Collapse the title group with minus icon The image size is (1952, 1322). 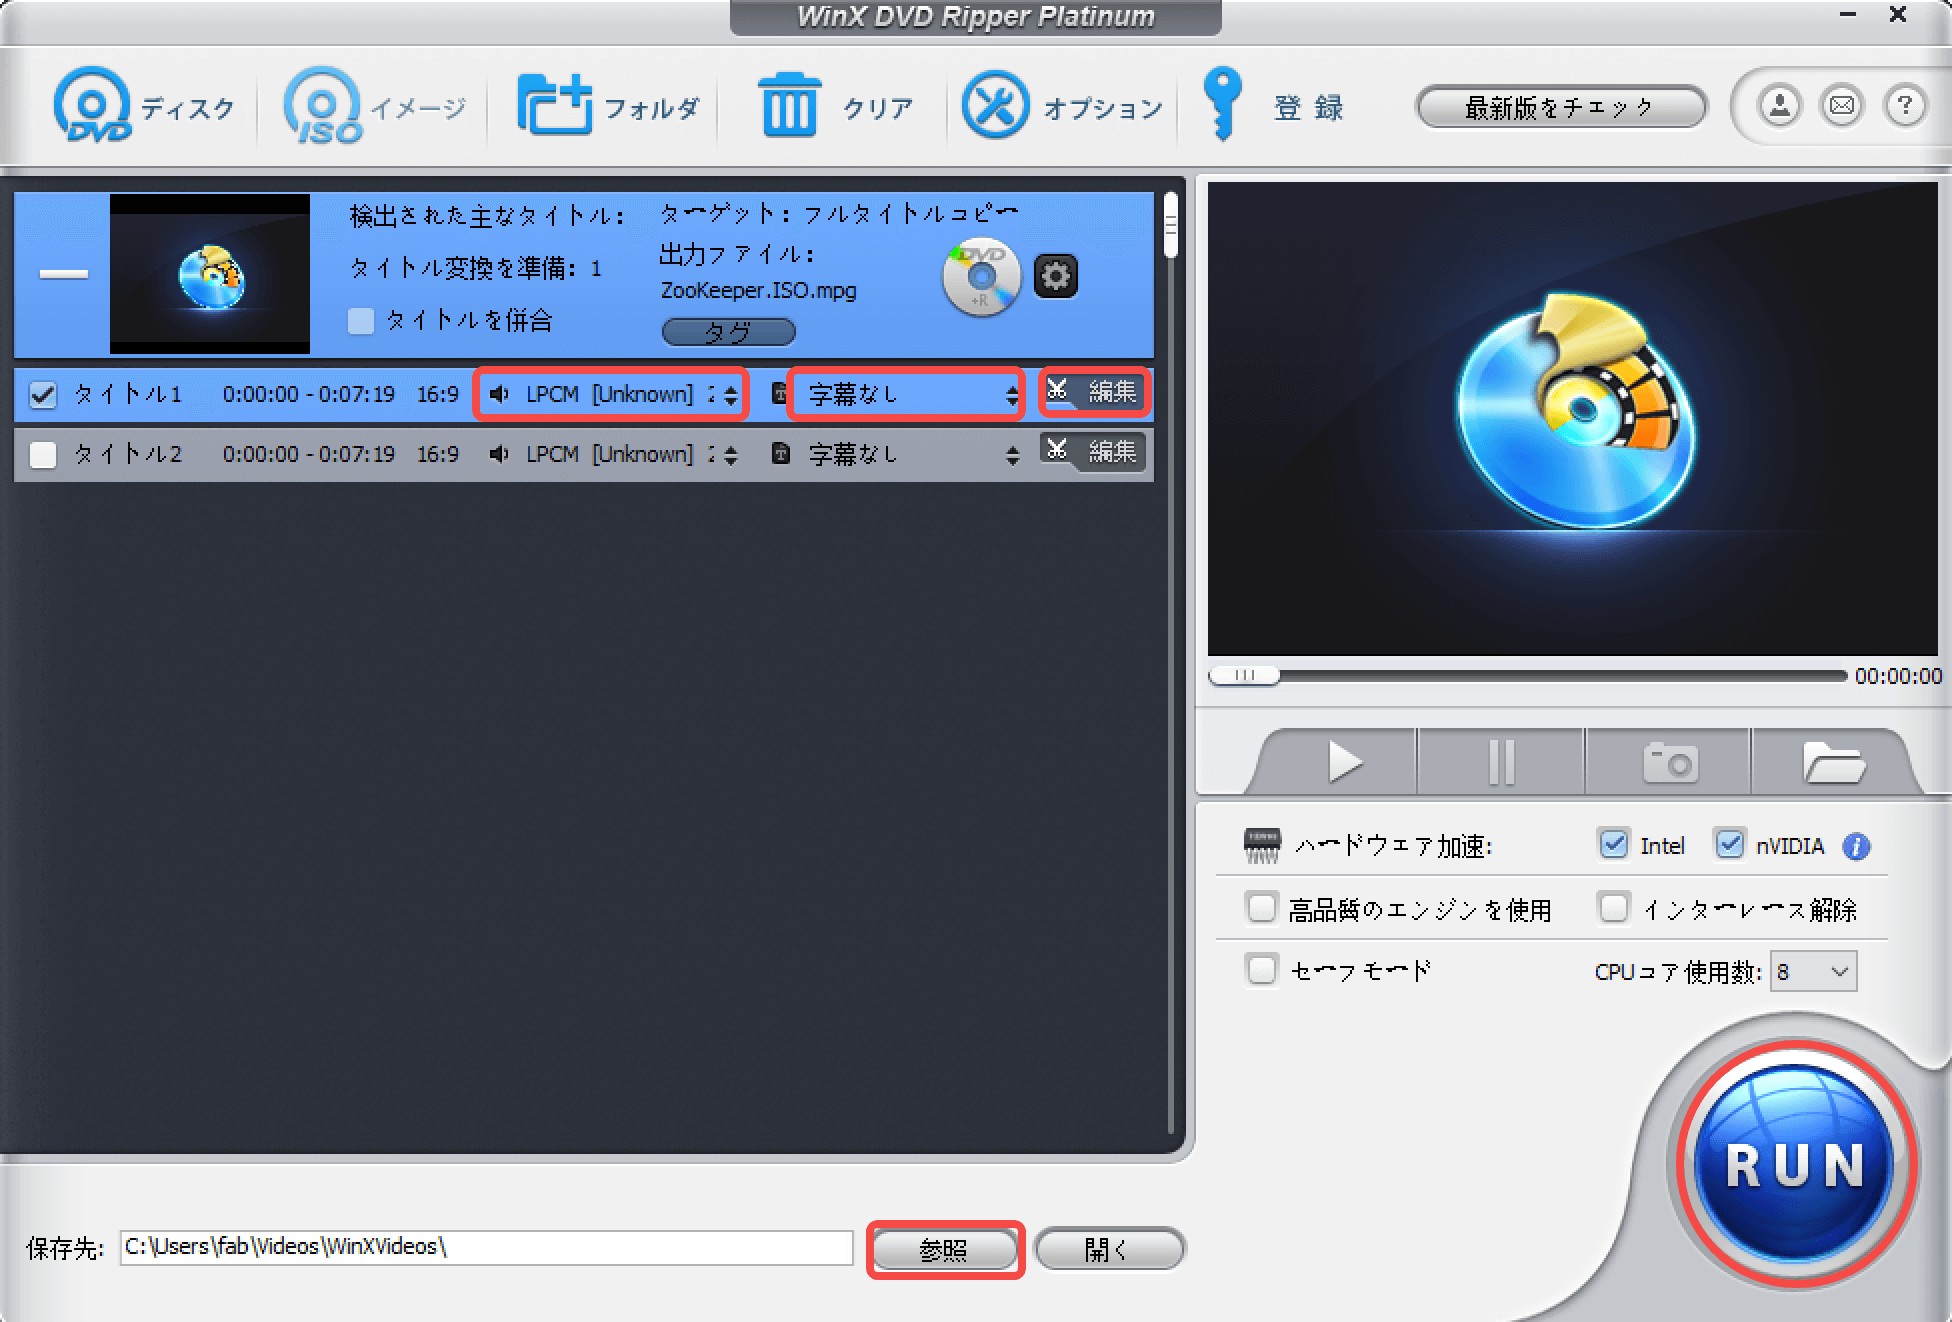(x=63, y=273)
